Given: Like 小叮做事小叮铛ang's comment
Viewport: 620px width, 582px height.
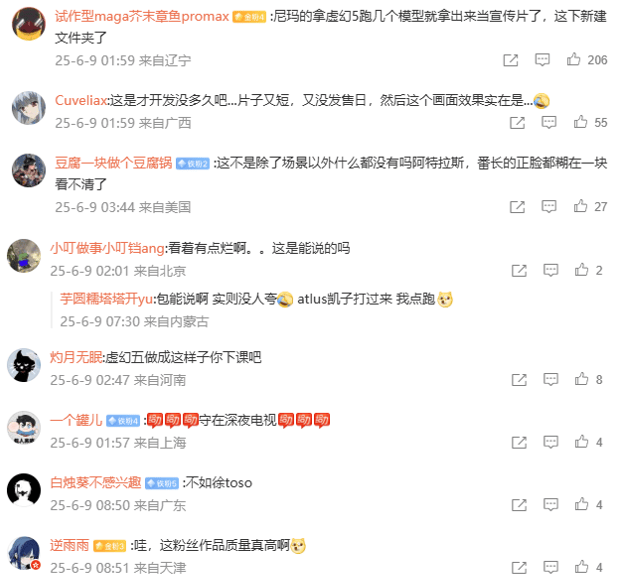Looking at the screenshot, I should 581,270.
